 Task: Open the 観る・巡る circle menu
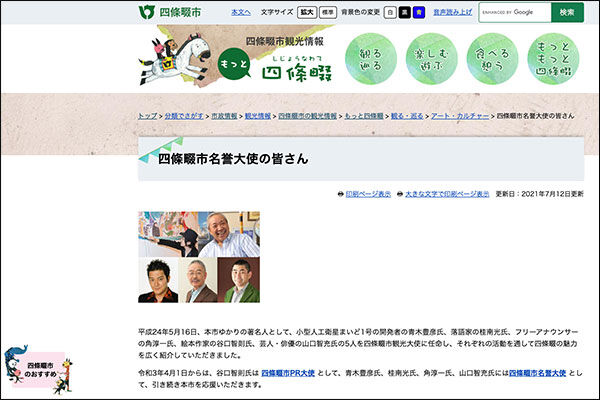tap(371, 59)
